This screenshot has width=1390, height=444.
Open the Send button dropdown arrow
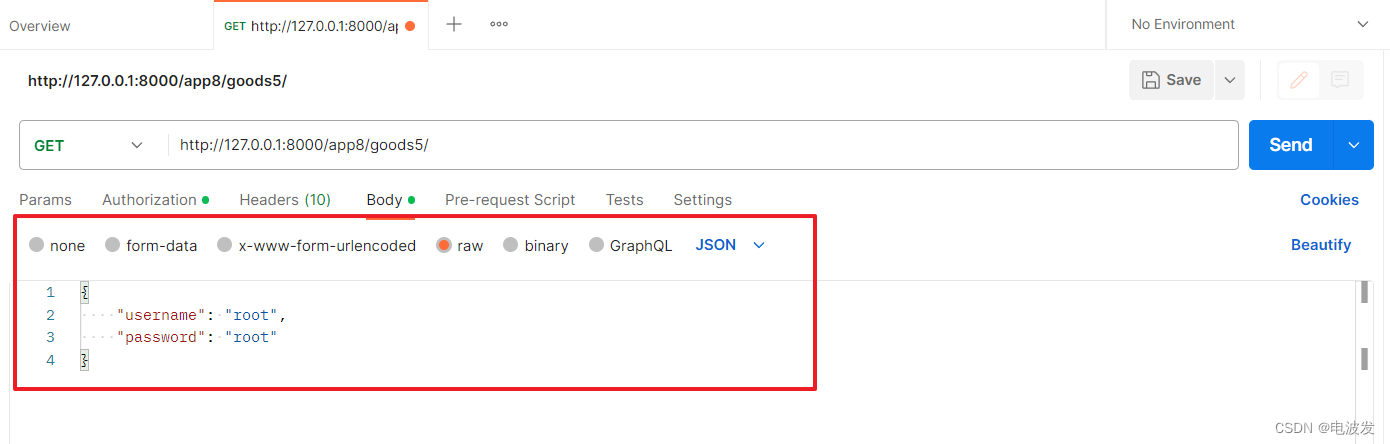point(1354,145)
